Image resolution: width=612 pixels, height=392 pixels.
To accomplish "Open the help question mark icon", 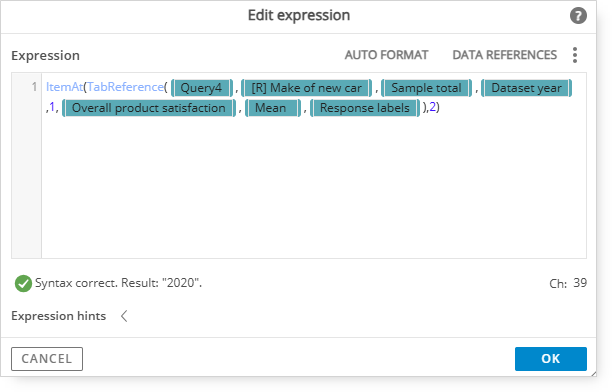I will click(x=578, y=16).
